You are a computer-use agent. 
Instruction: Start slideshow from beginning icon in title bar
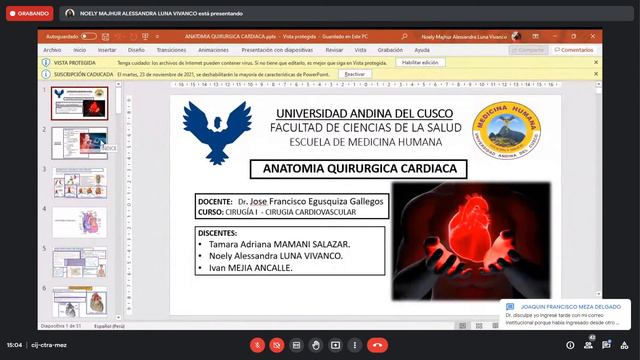pos(145,37)
